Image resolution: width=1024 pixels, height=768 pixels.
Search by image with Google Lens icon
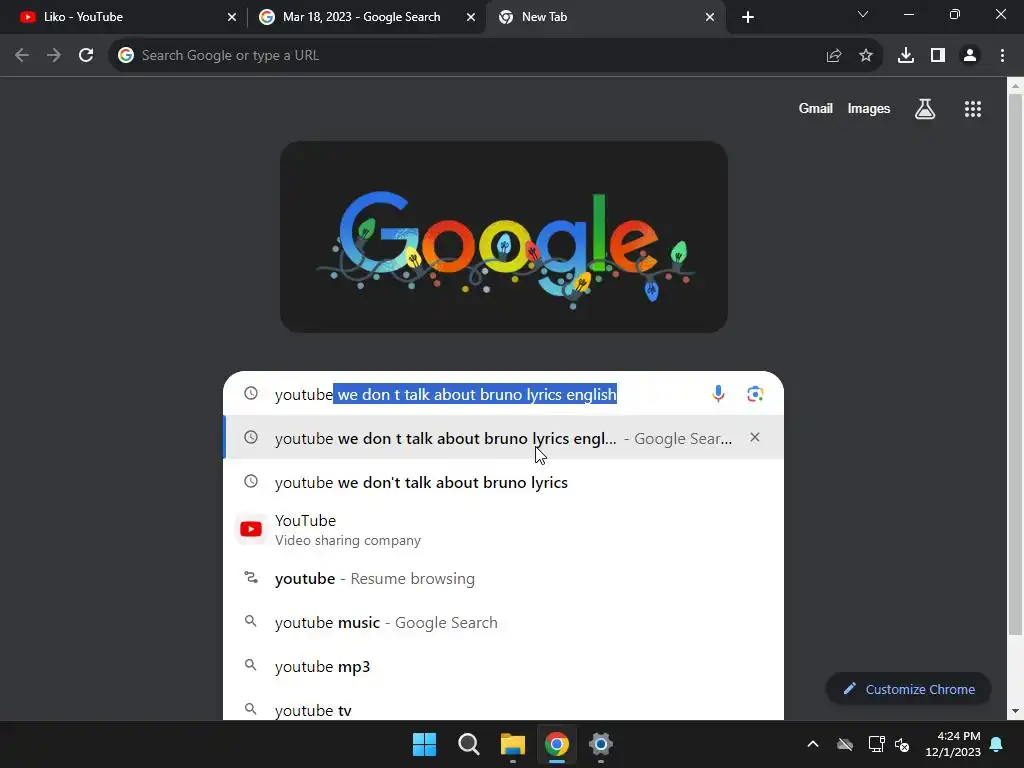point(755,394)
